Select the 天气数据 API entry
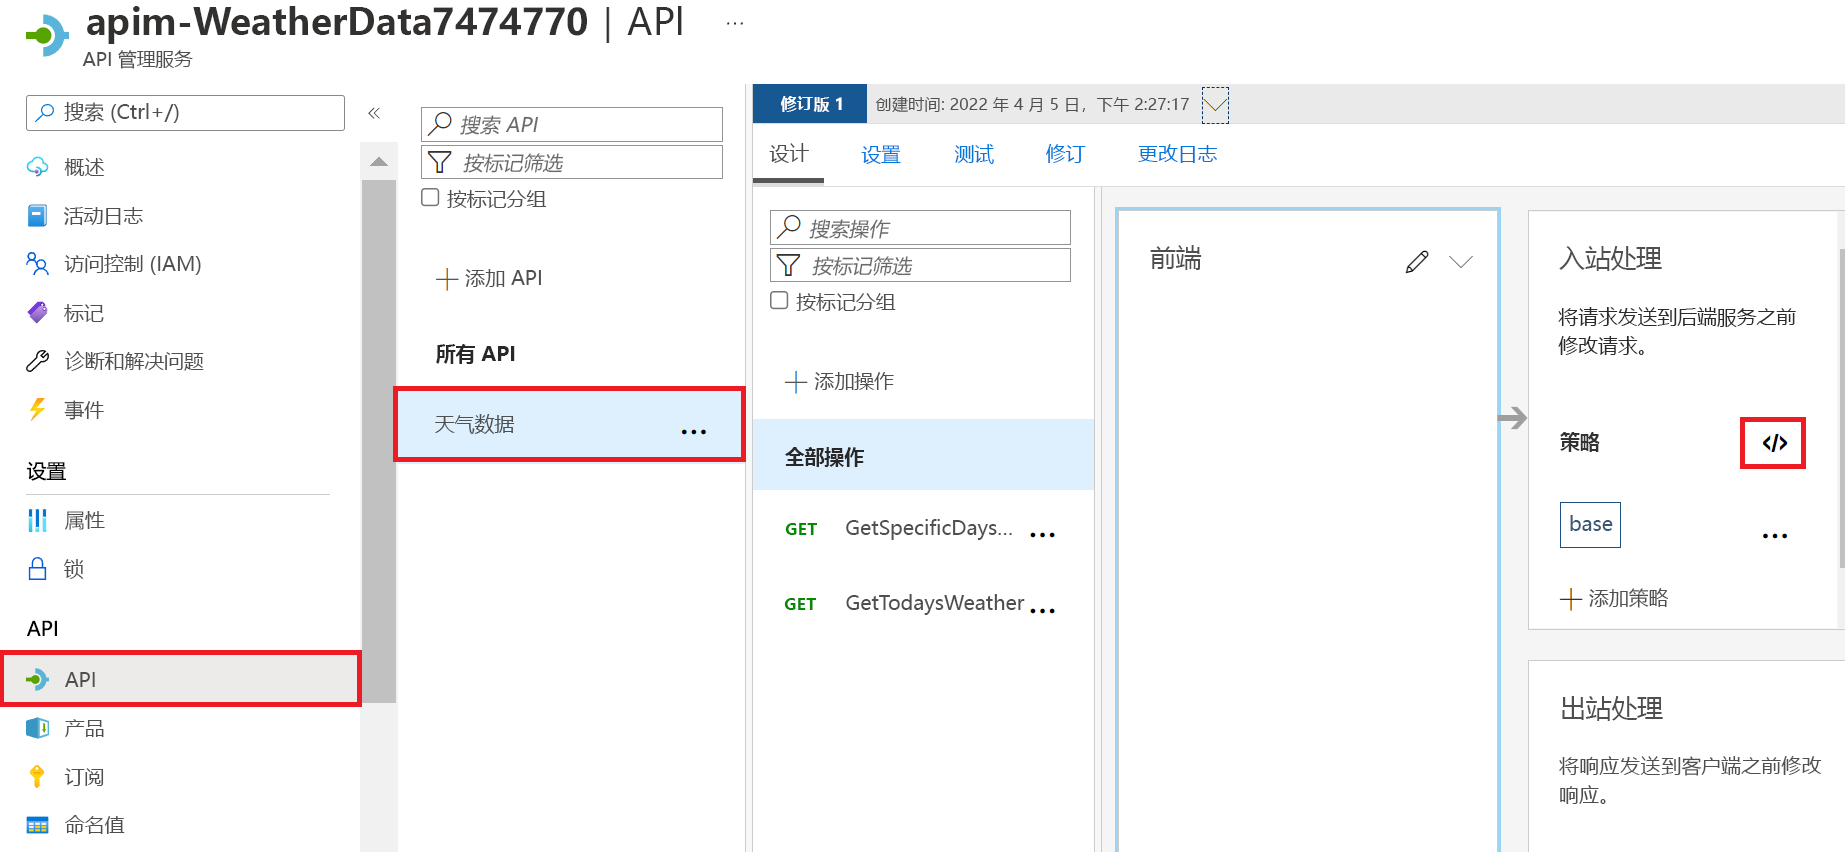The height and width of the screenshot is (852, 1845). (570, 424)
